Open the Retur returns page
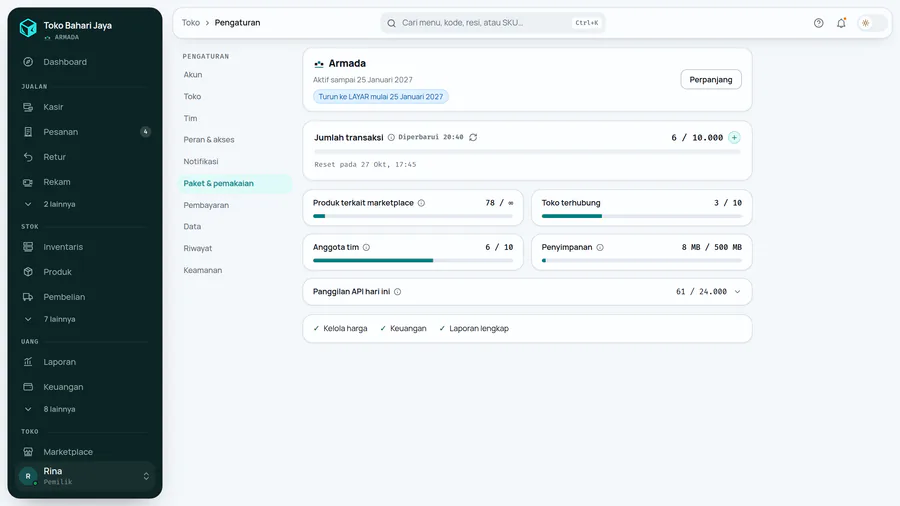The image size is (900, 506). pos(85,157)
